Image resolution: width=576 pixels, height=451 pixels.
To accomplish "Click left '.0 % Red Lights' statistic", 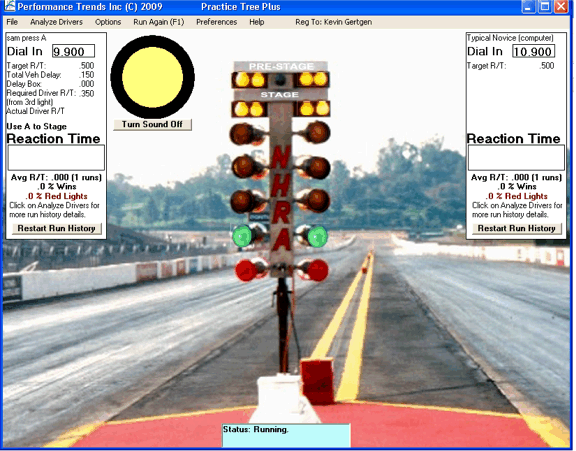I will click(x=57, y=196).
